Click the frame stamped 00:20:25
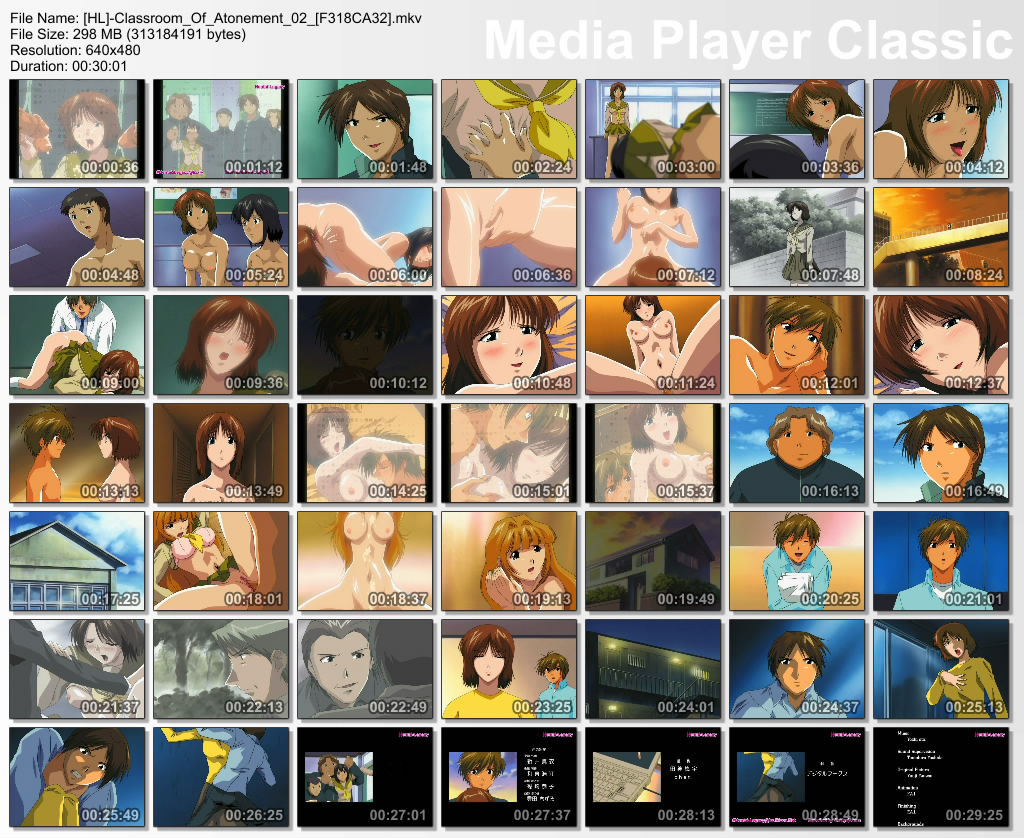 click(x=797, y=561)
